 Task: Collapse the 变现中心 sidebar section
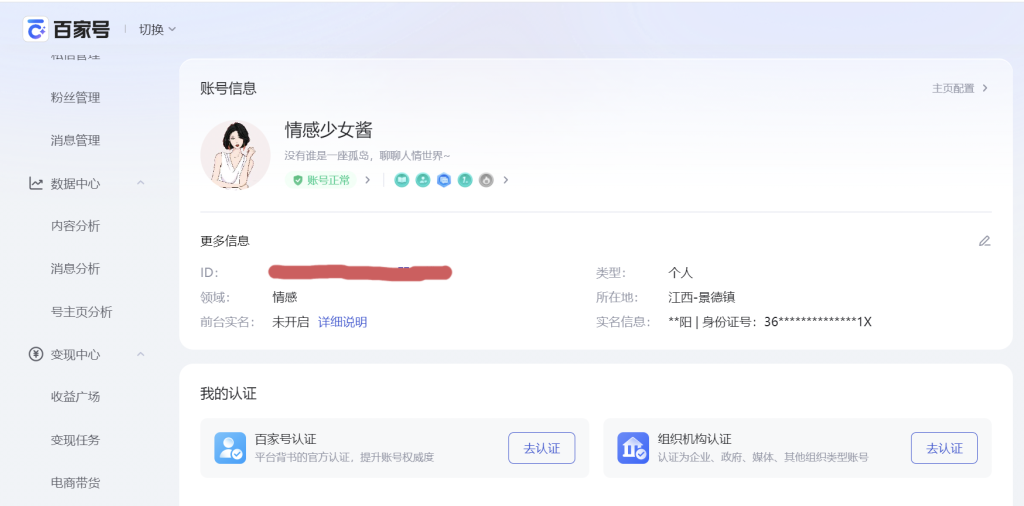[140, 354]
